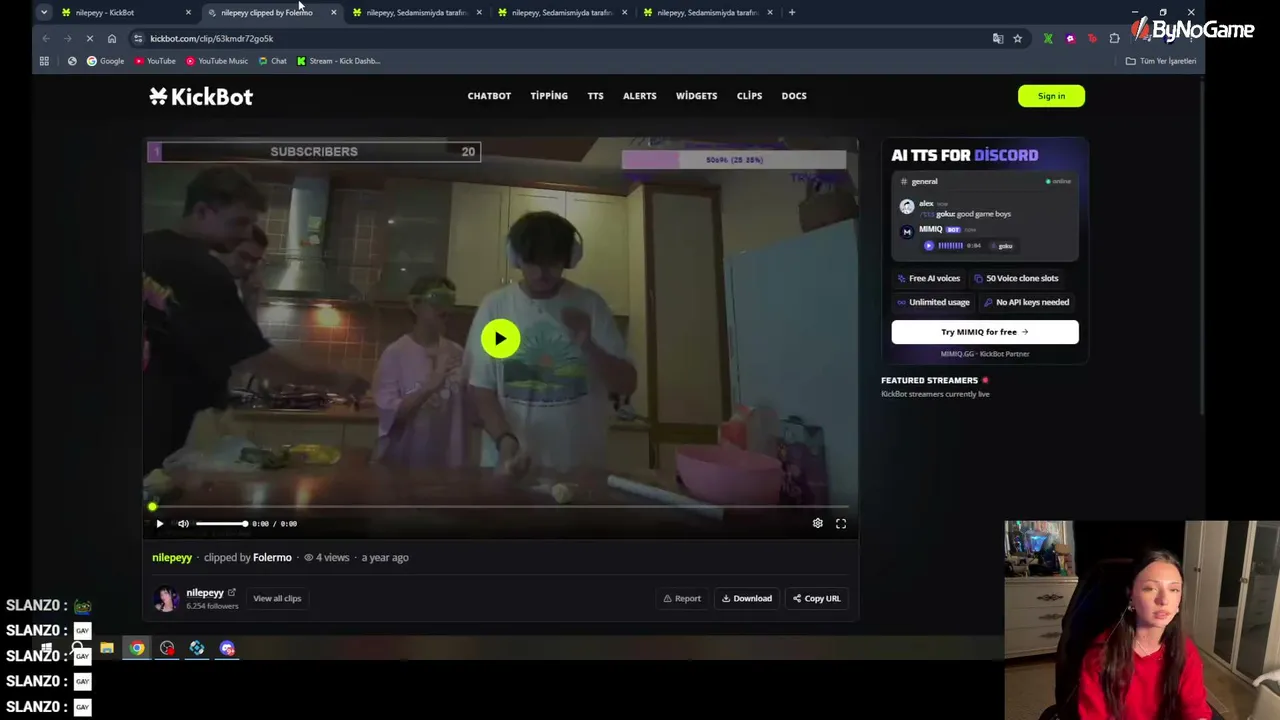This screenshot has width=1280, height=720.
Task: Open the DOCS menu item
Action: click(794, 96)
